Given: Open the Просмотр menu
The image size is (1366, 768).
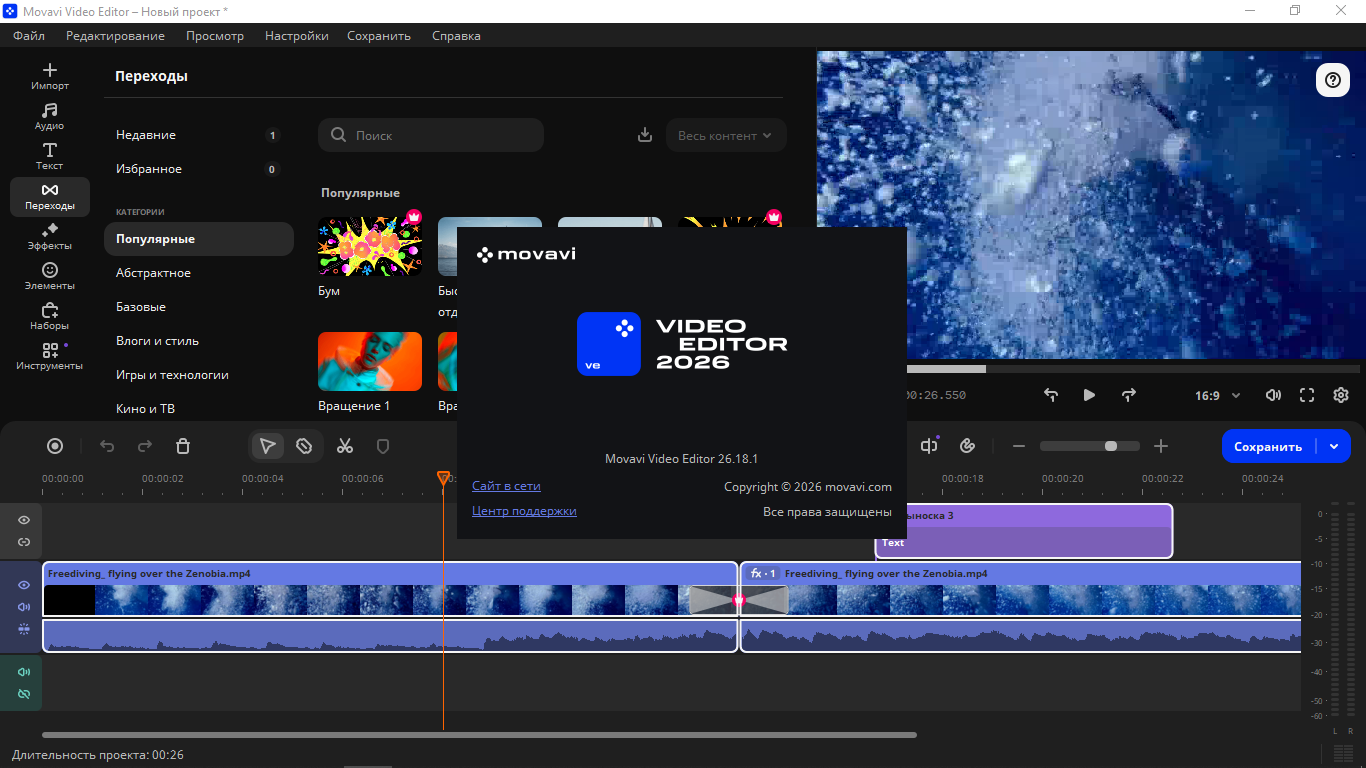Looking at the screenshot, I should point(215,36).
